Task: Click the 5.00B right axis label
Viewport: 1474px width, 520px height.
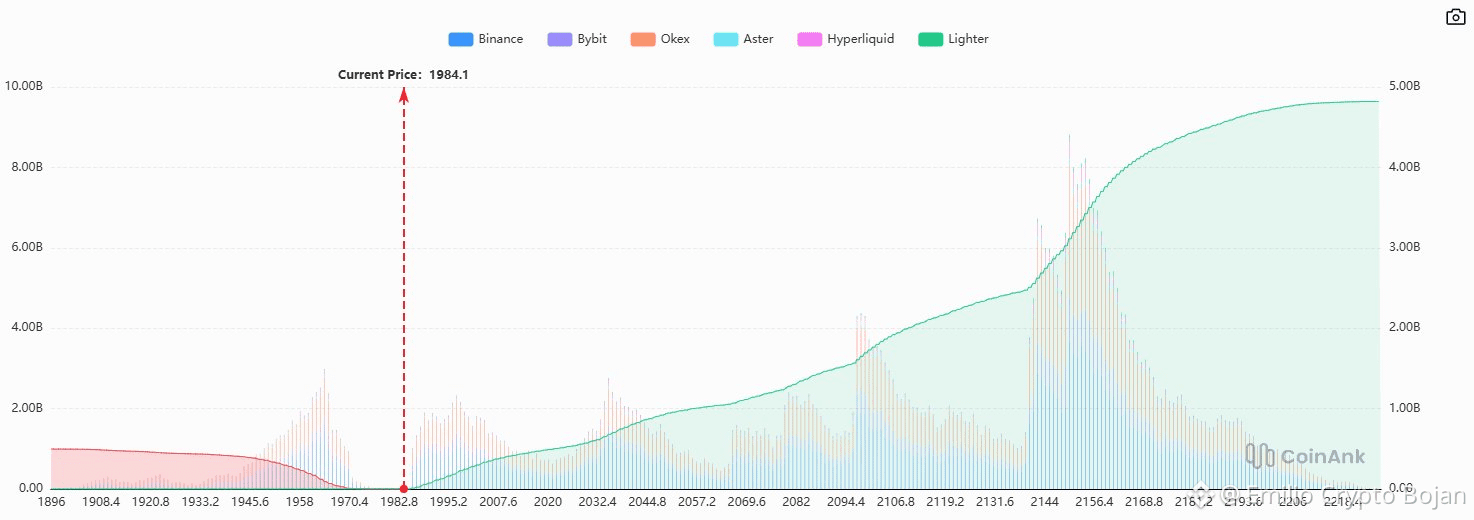Action: 1403,87
